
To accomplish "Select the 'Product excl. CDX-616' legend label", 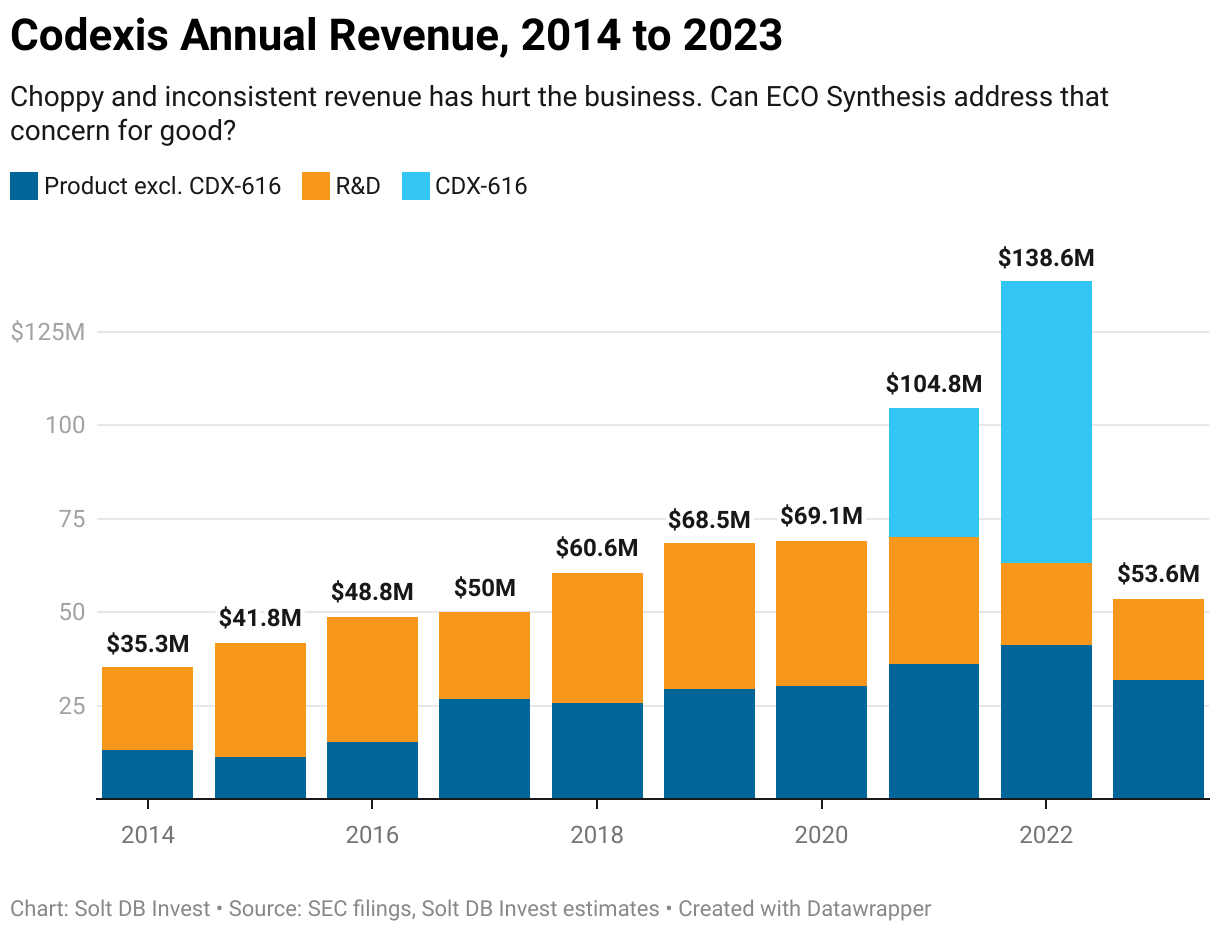I will 163,186.
